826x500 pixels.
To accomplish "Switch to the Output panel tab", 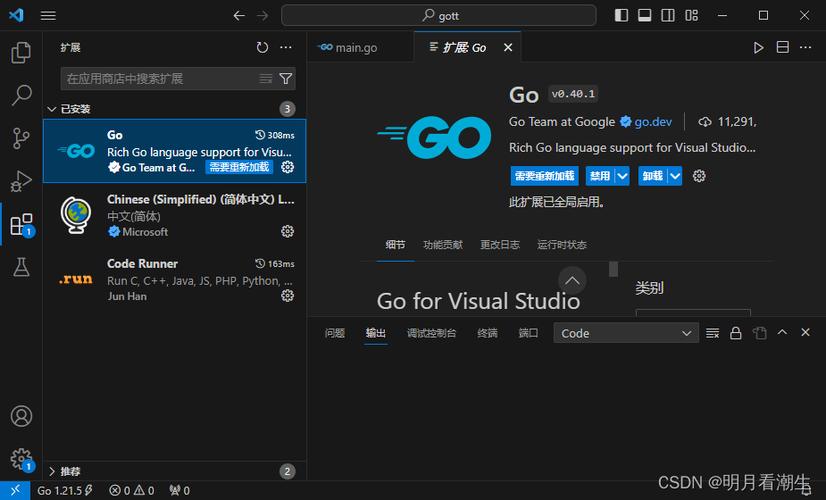I will [376, 333].
